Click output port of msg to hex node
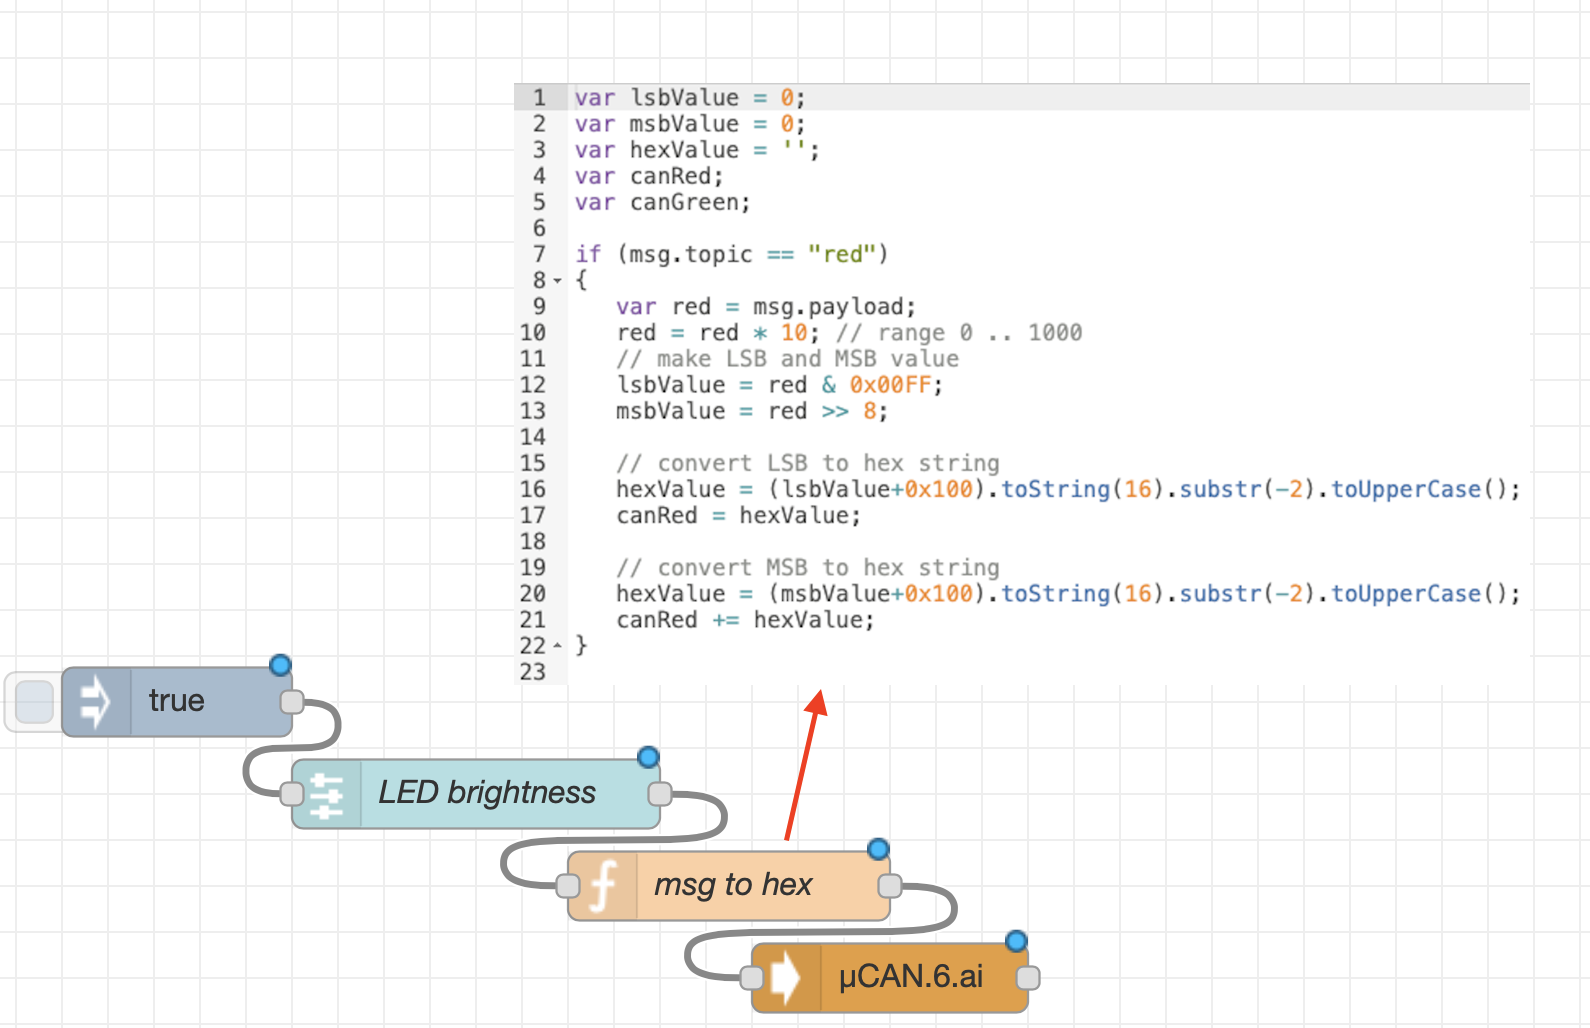 [890, 886]
